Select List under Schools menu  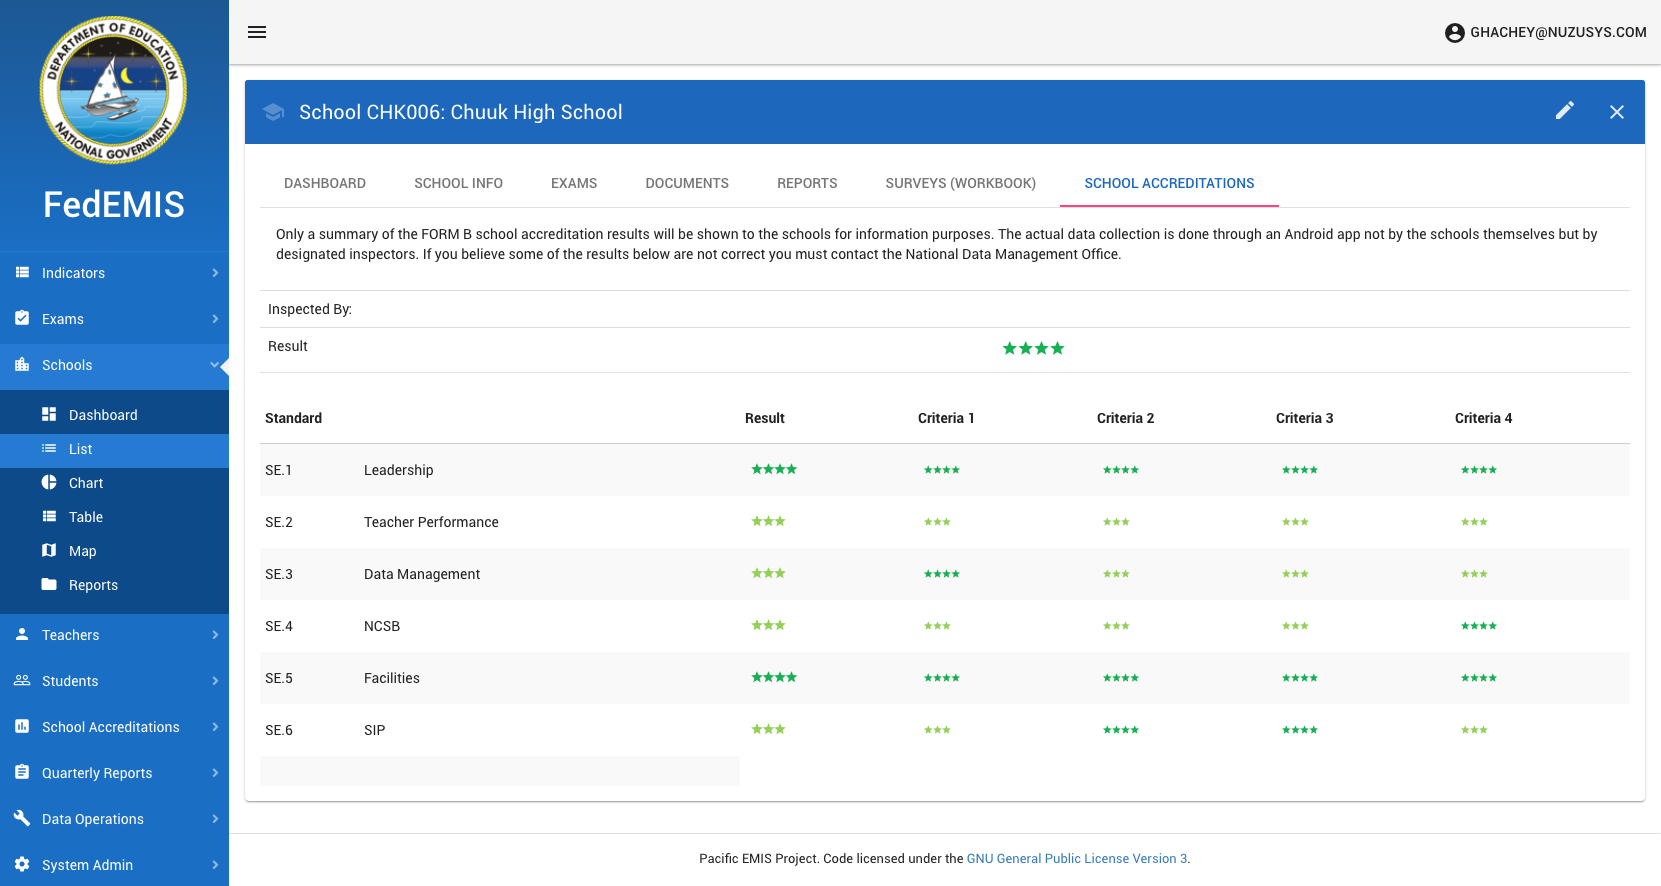(81, 450)
